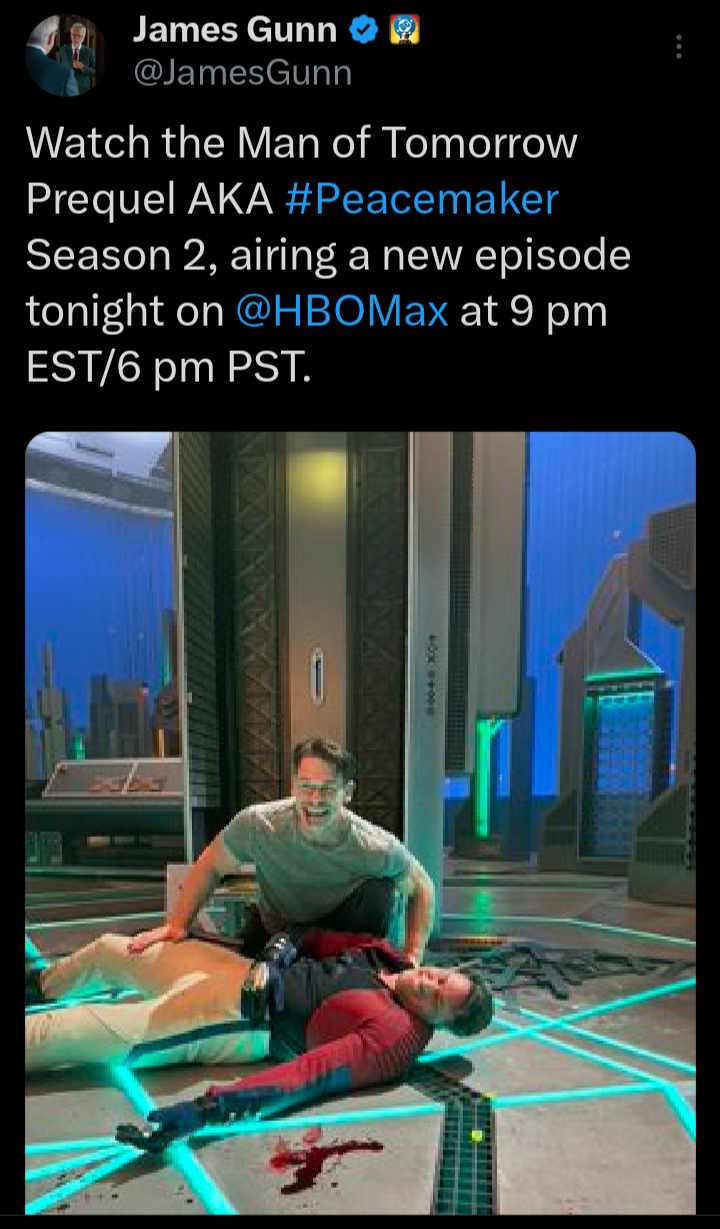Open the James Gunn display name

click(x=236, y=31)
